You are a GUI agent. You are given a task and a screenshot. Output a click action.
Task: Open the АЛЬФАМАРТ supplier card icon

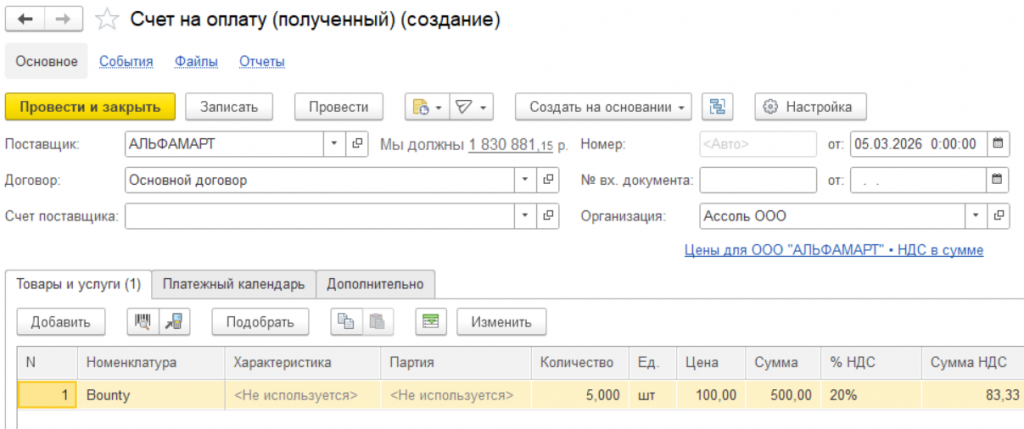(x=356, y=144)
